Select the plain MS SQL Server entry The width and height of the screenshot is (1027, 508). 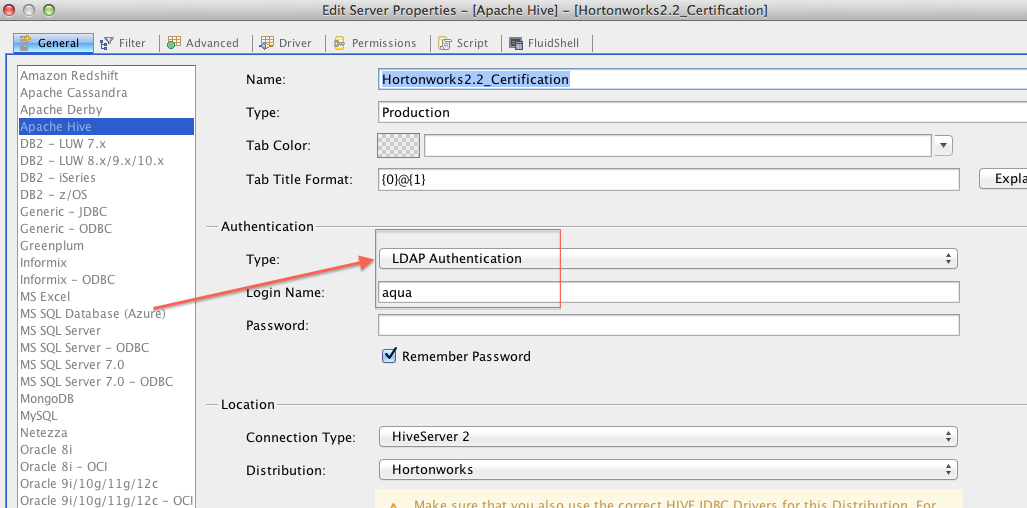[x=107, y=331]
